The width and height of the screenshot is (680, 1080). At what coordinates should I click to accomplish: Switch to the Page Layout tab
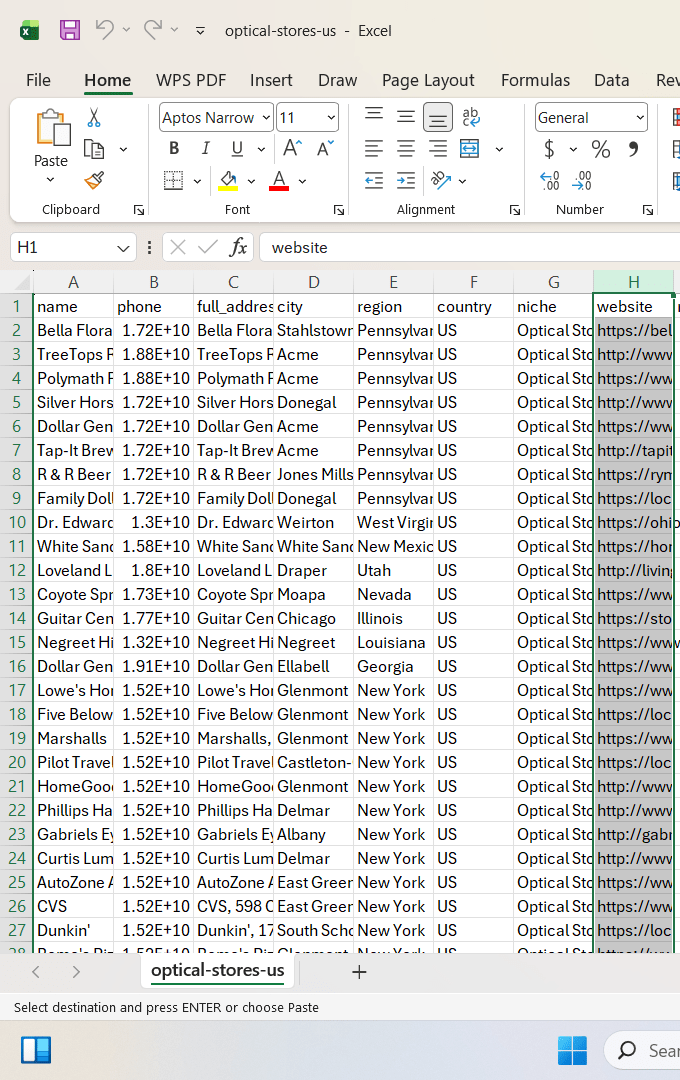pos(428,81)
